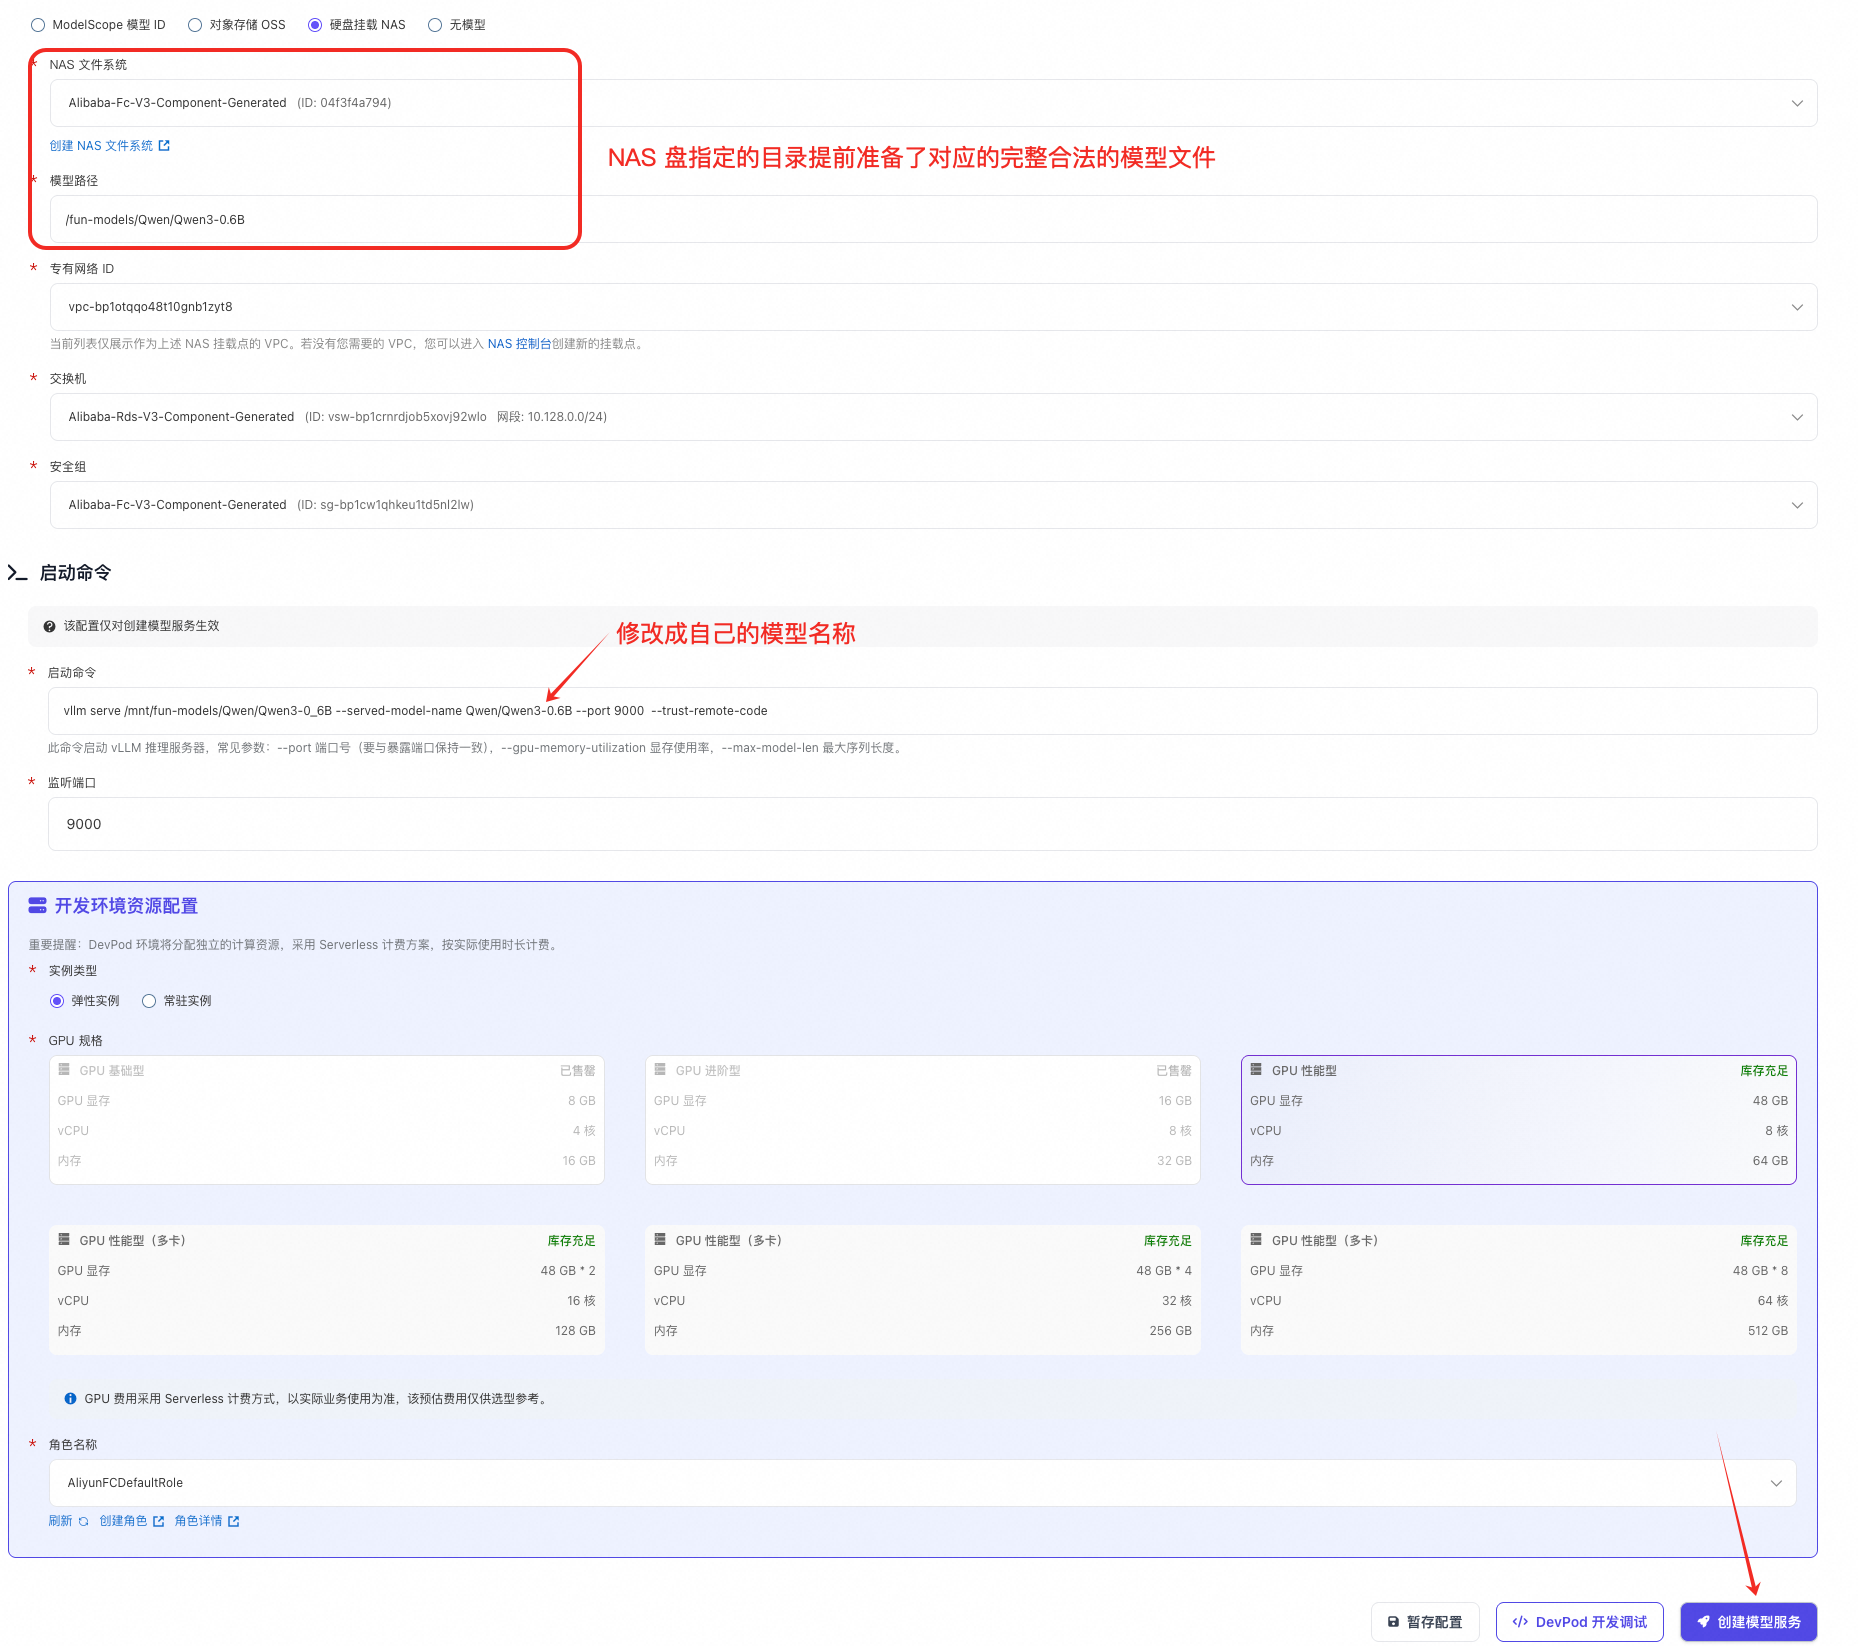1858x1646 pixels.
Task: Click the icon on the 48 GB * 2 card
Action: tap(64, 1240)
